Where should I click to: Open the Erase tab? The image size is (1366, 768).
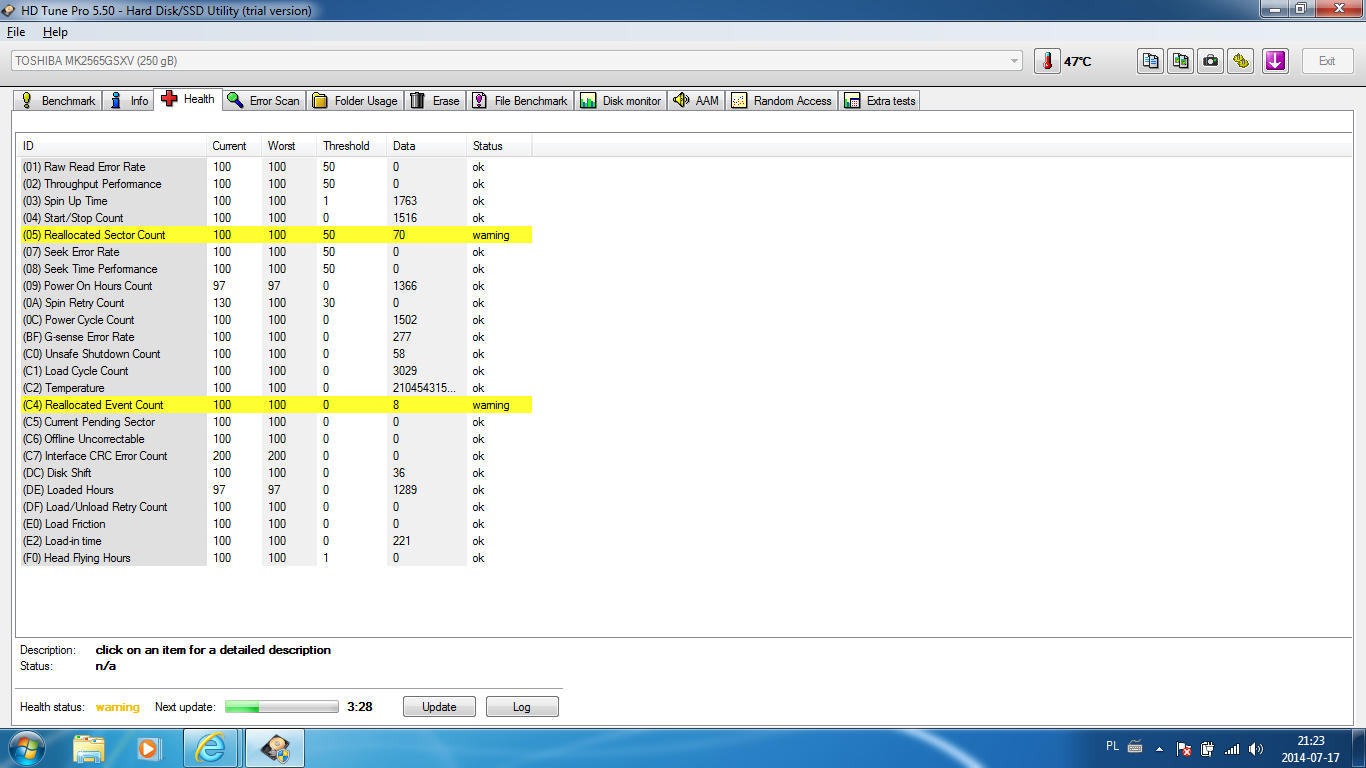[435, 101]
